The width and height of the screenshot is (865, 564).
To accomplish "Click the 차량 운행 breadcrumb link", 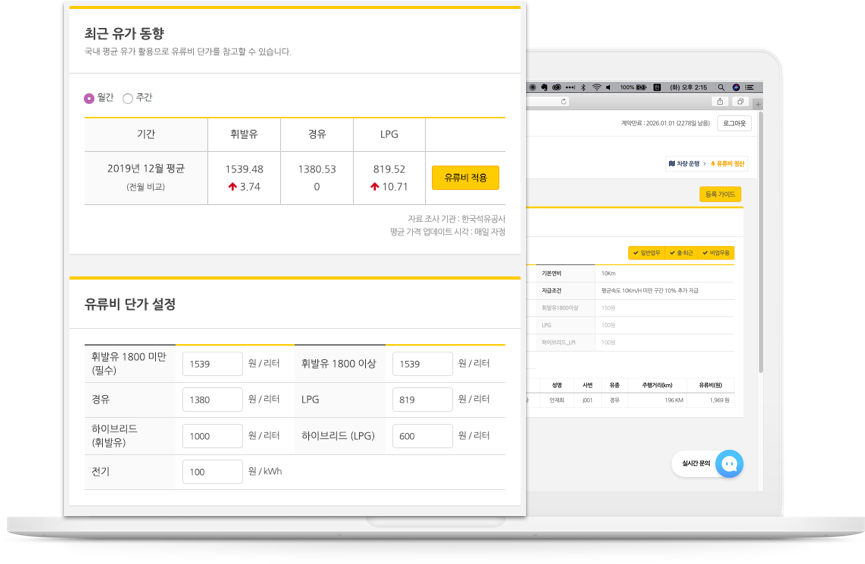I will coord(684,163).
